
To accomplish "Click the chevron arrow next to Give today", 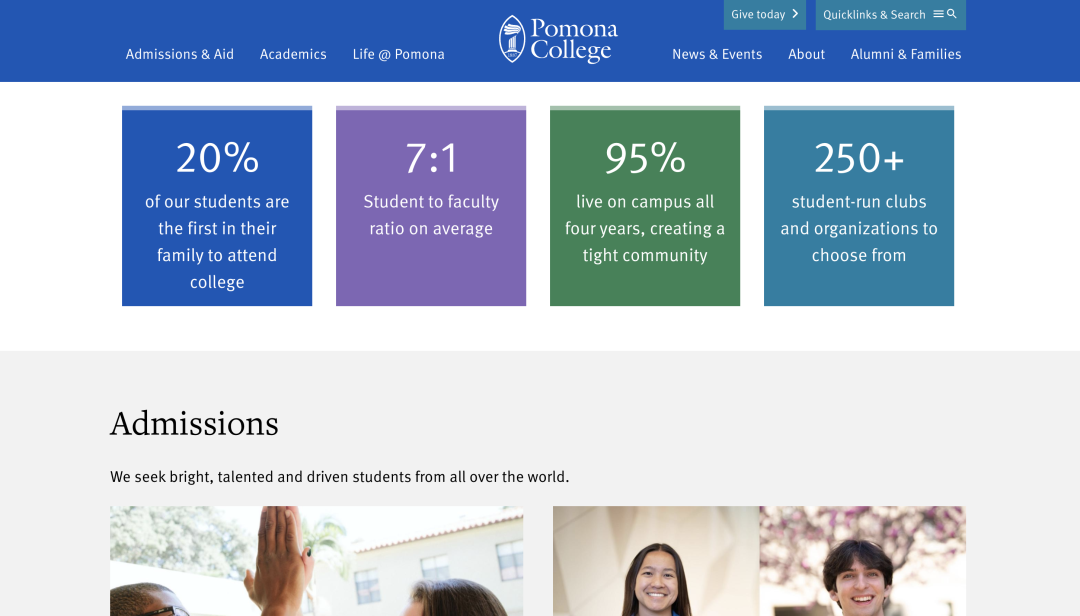I will click(x=795, y=14).
